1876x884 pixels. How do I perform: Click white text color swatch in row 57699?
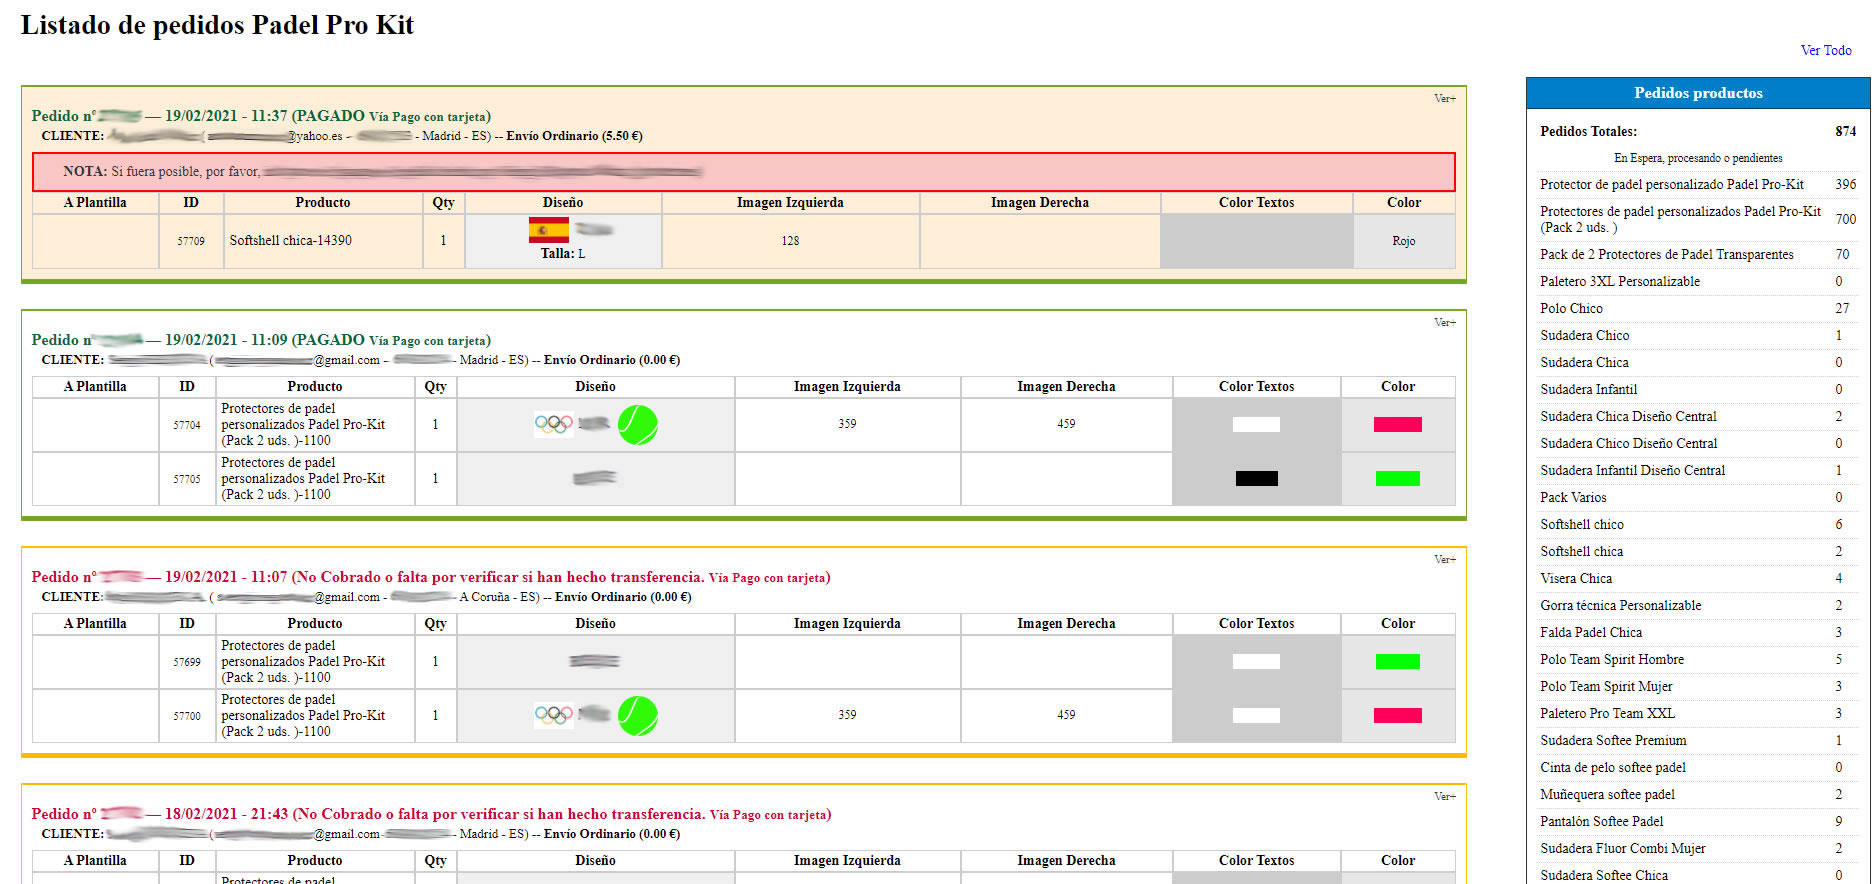(1256, 661)
